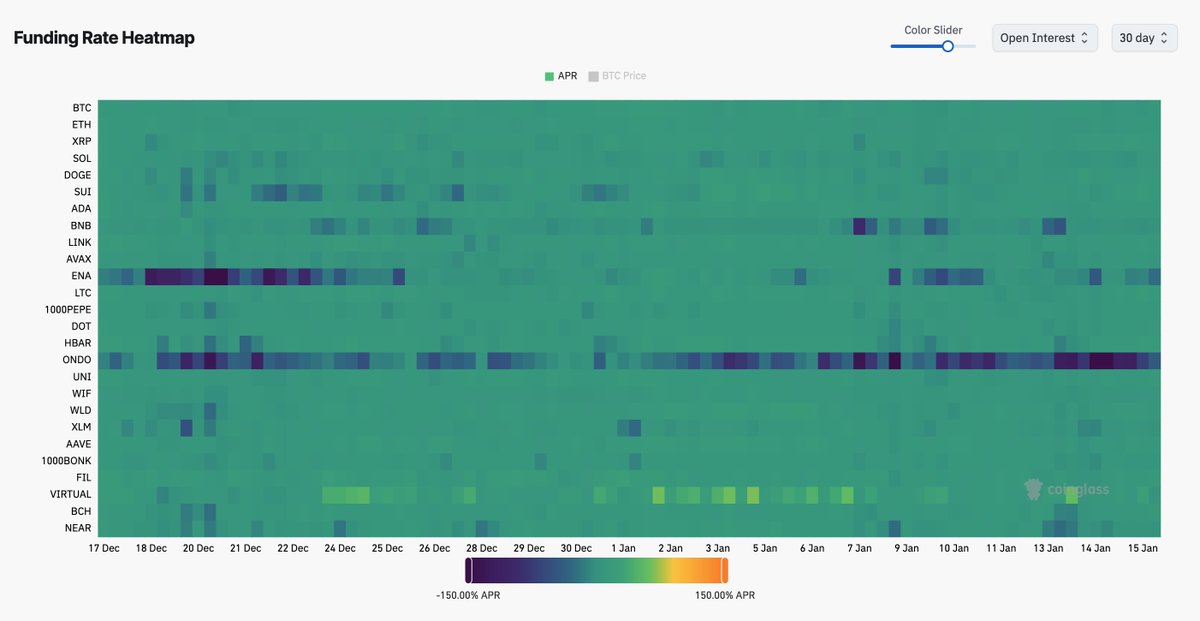Select the 9 Jan date label
Screen dimensions: 1200x621
(x=906, y=548)
